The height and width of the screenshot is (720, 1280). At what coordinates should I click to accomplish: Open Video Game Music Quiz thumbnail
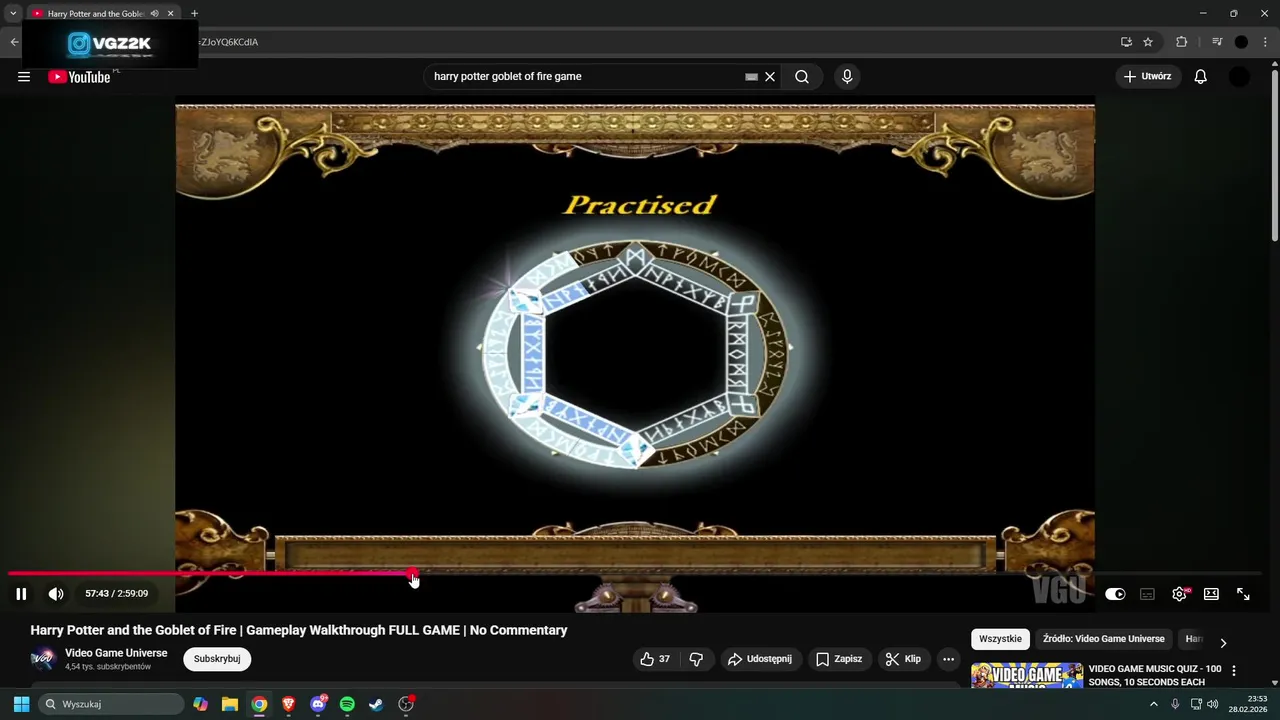[1027, 676]
